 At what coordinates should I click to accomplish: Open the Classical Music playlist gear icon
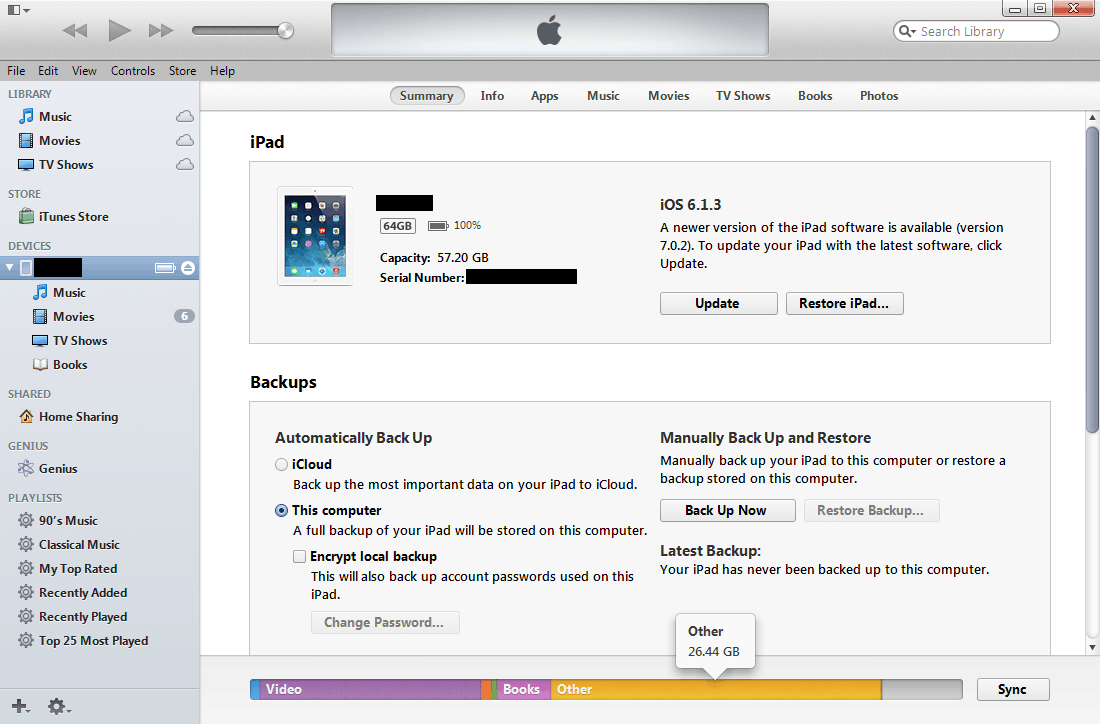click(26, 544)
